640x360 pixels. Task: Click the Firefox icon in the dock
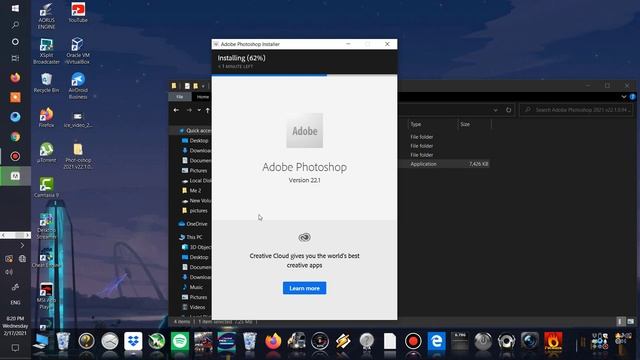pyautogui.click(x=273, y=341)
